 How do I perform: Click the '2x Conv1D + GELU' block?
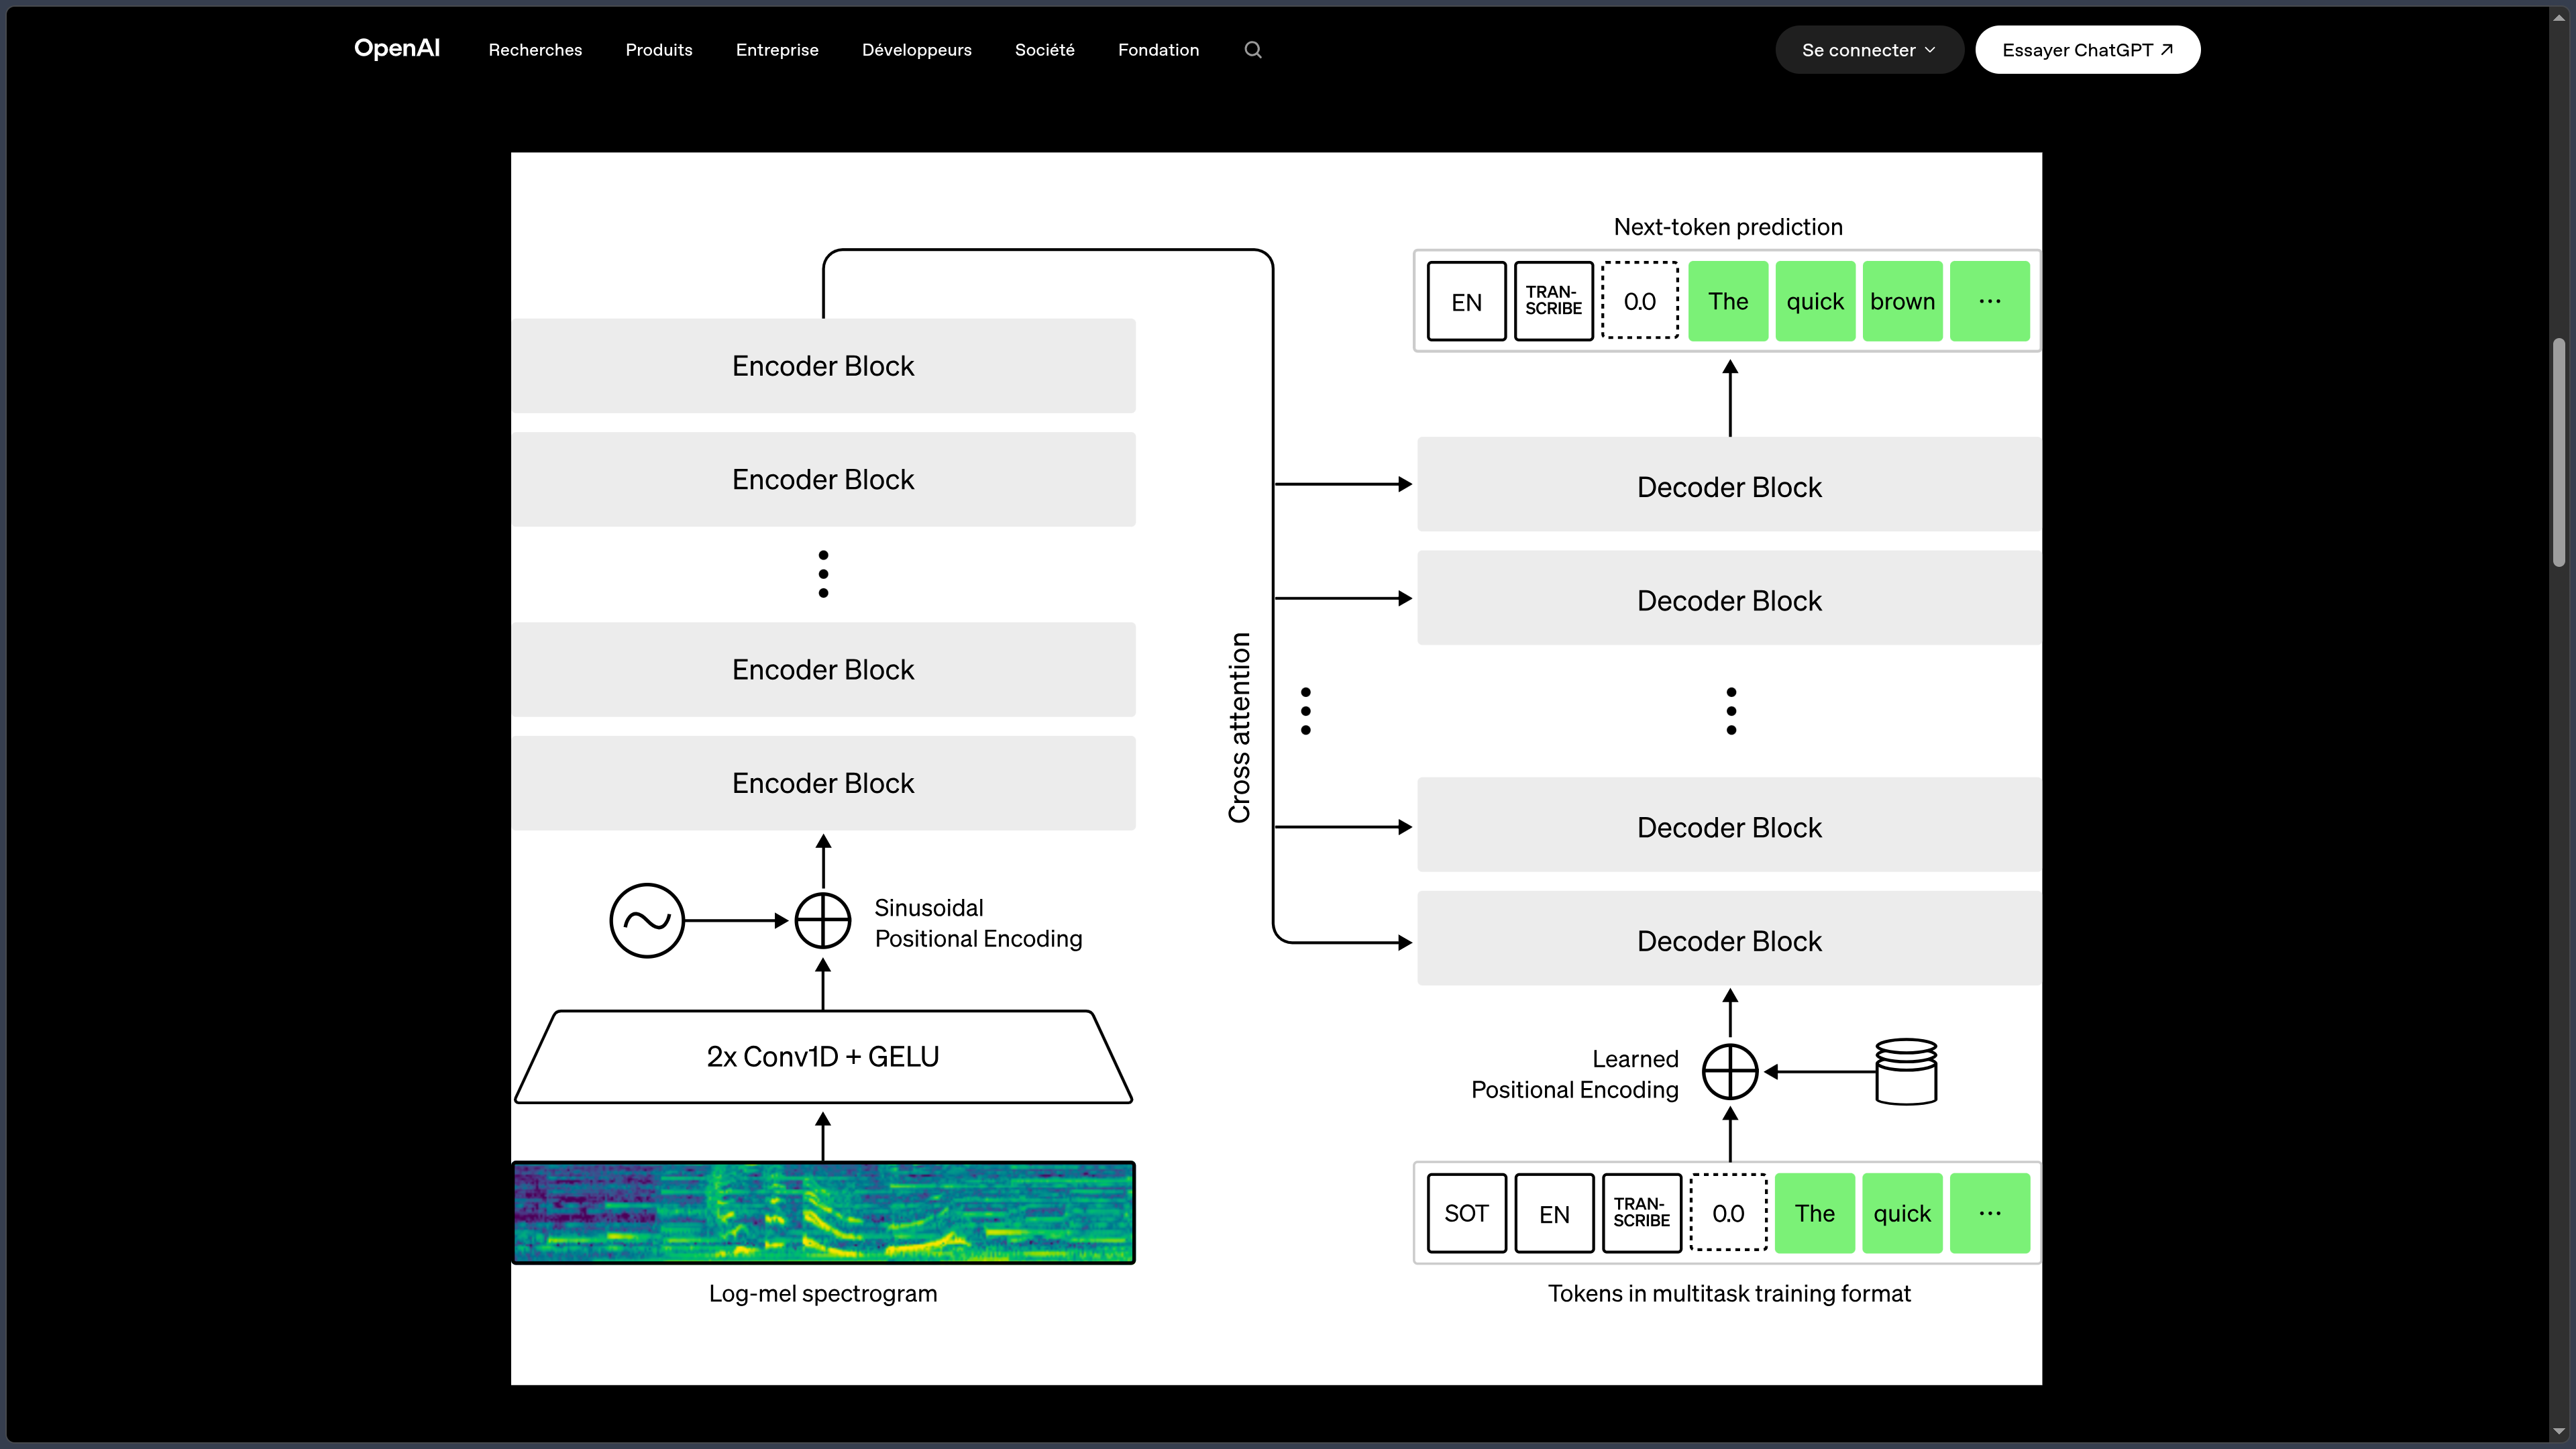point(823,1057)
